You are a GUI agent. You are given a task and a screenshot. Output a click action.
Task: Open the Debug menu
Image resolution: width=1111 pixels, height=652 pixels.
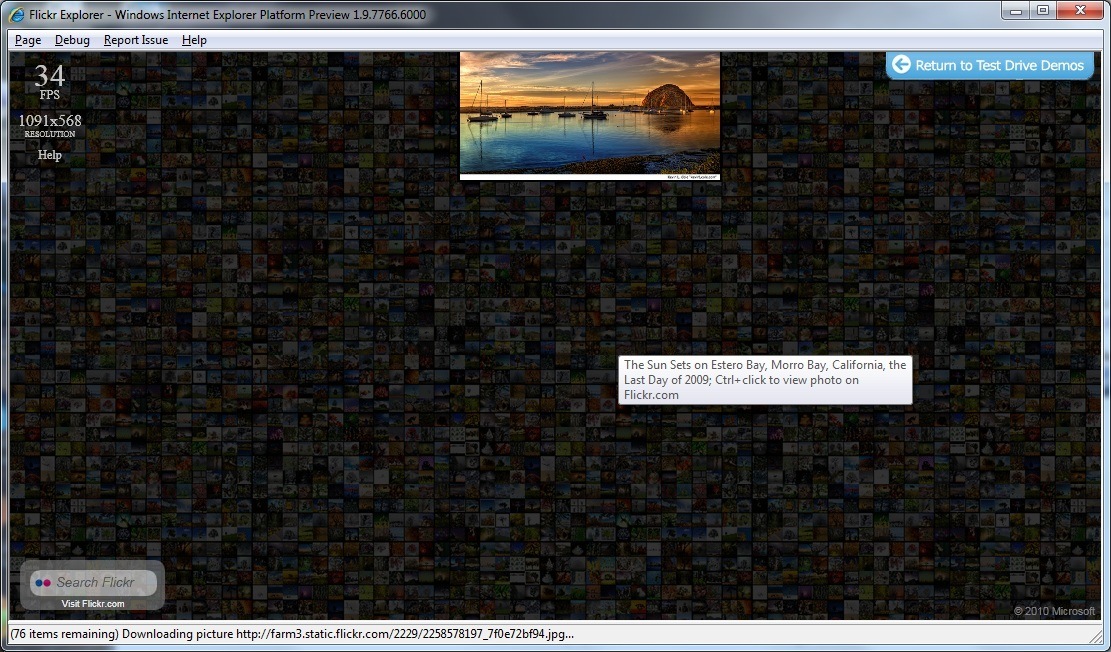click(x=72, y=40)
